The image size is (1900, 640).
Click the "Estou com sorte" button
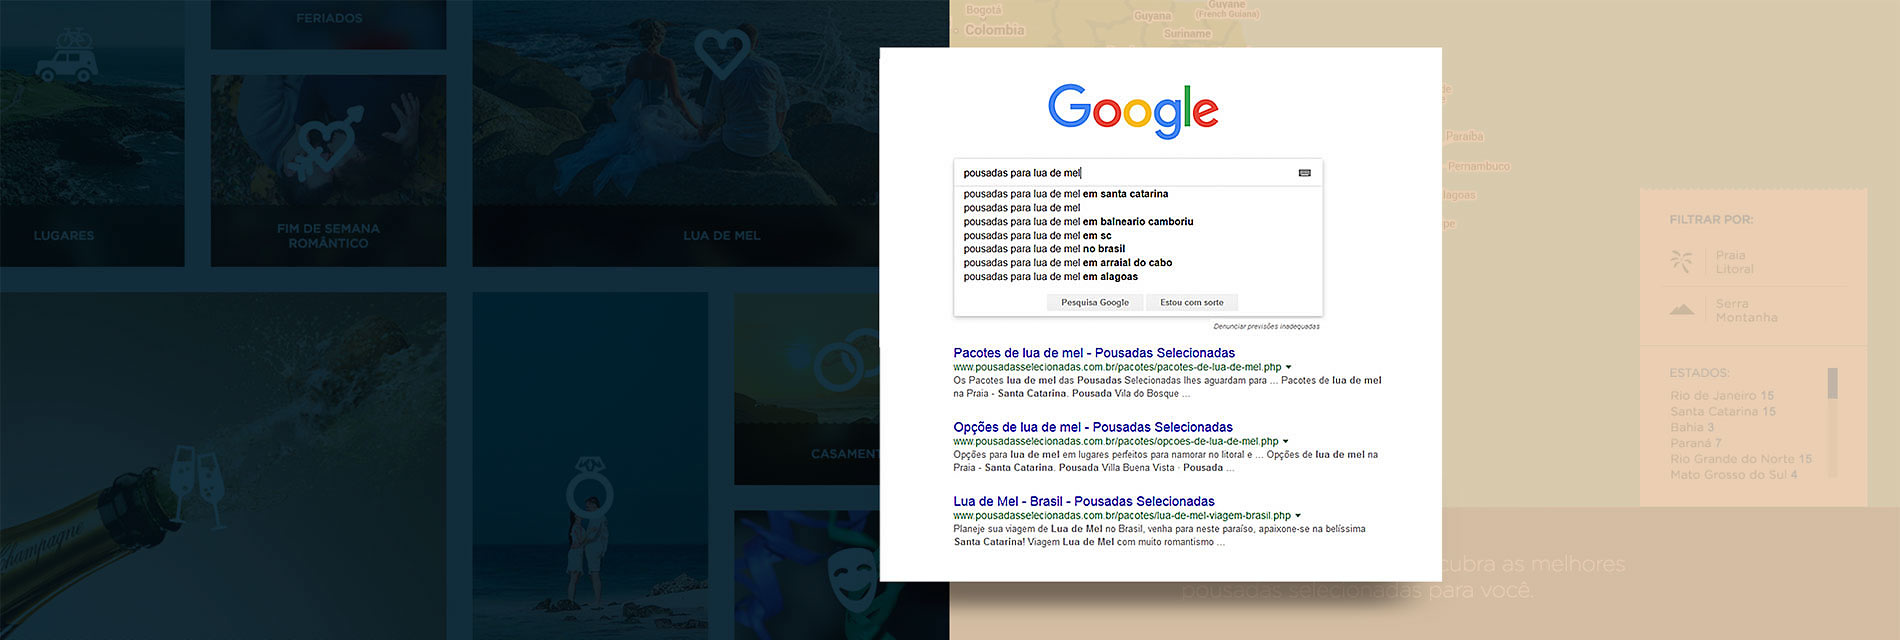(x=1191, y=302)
